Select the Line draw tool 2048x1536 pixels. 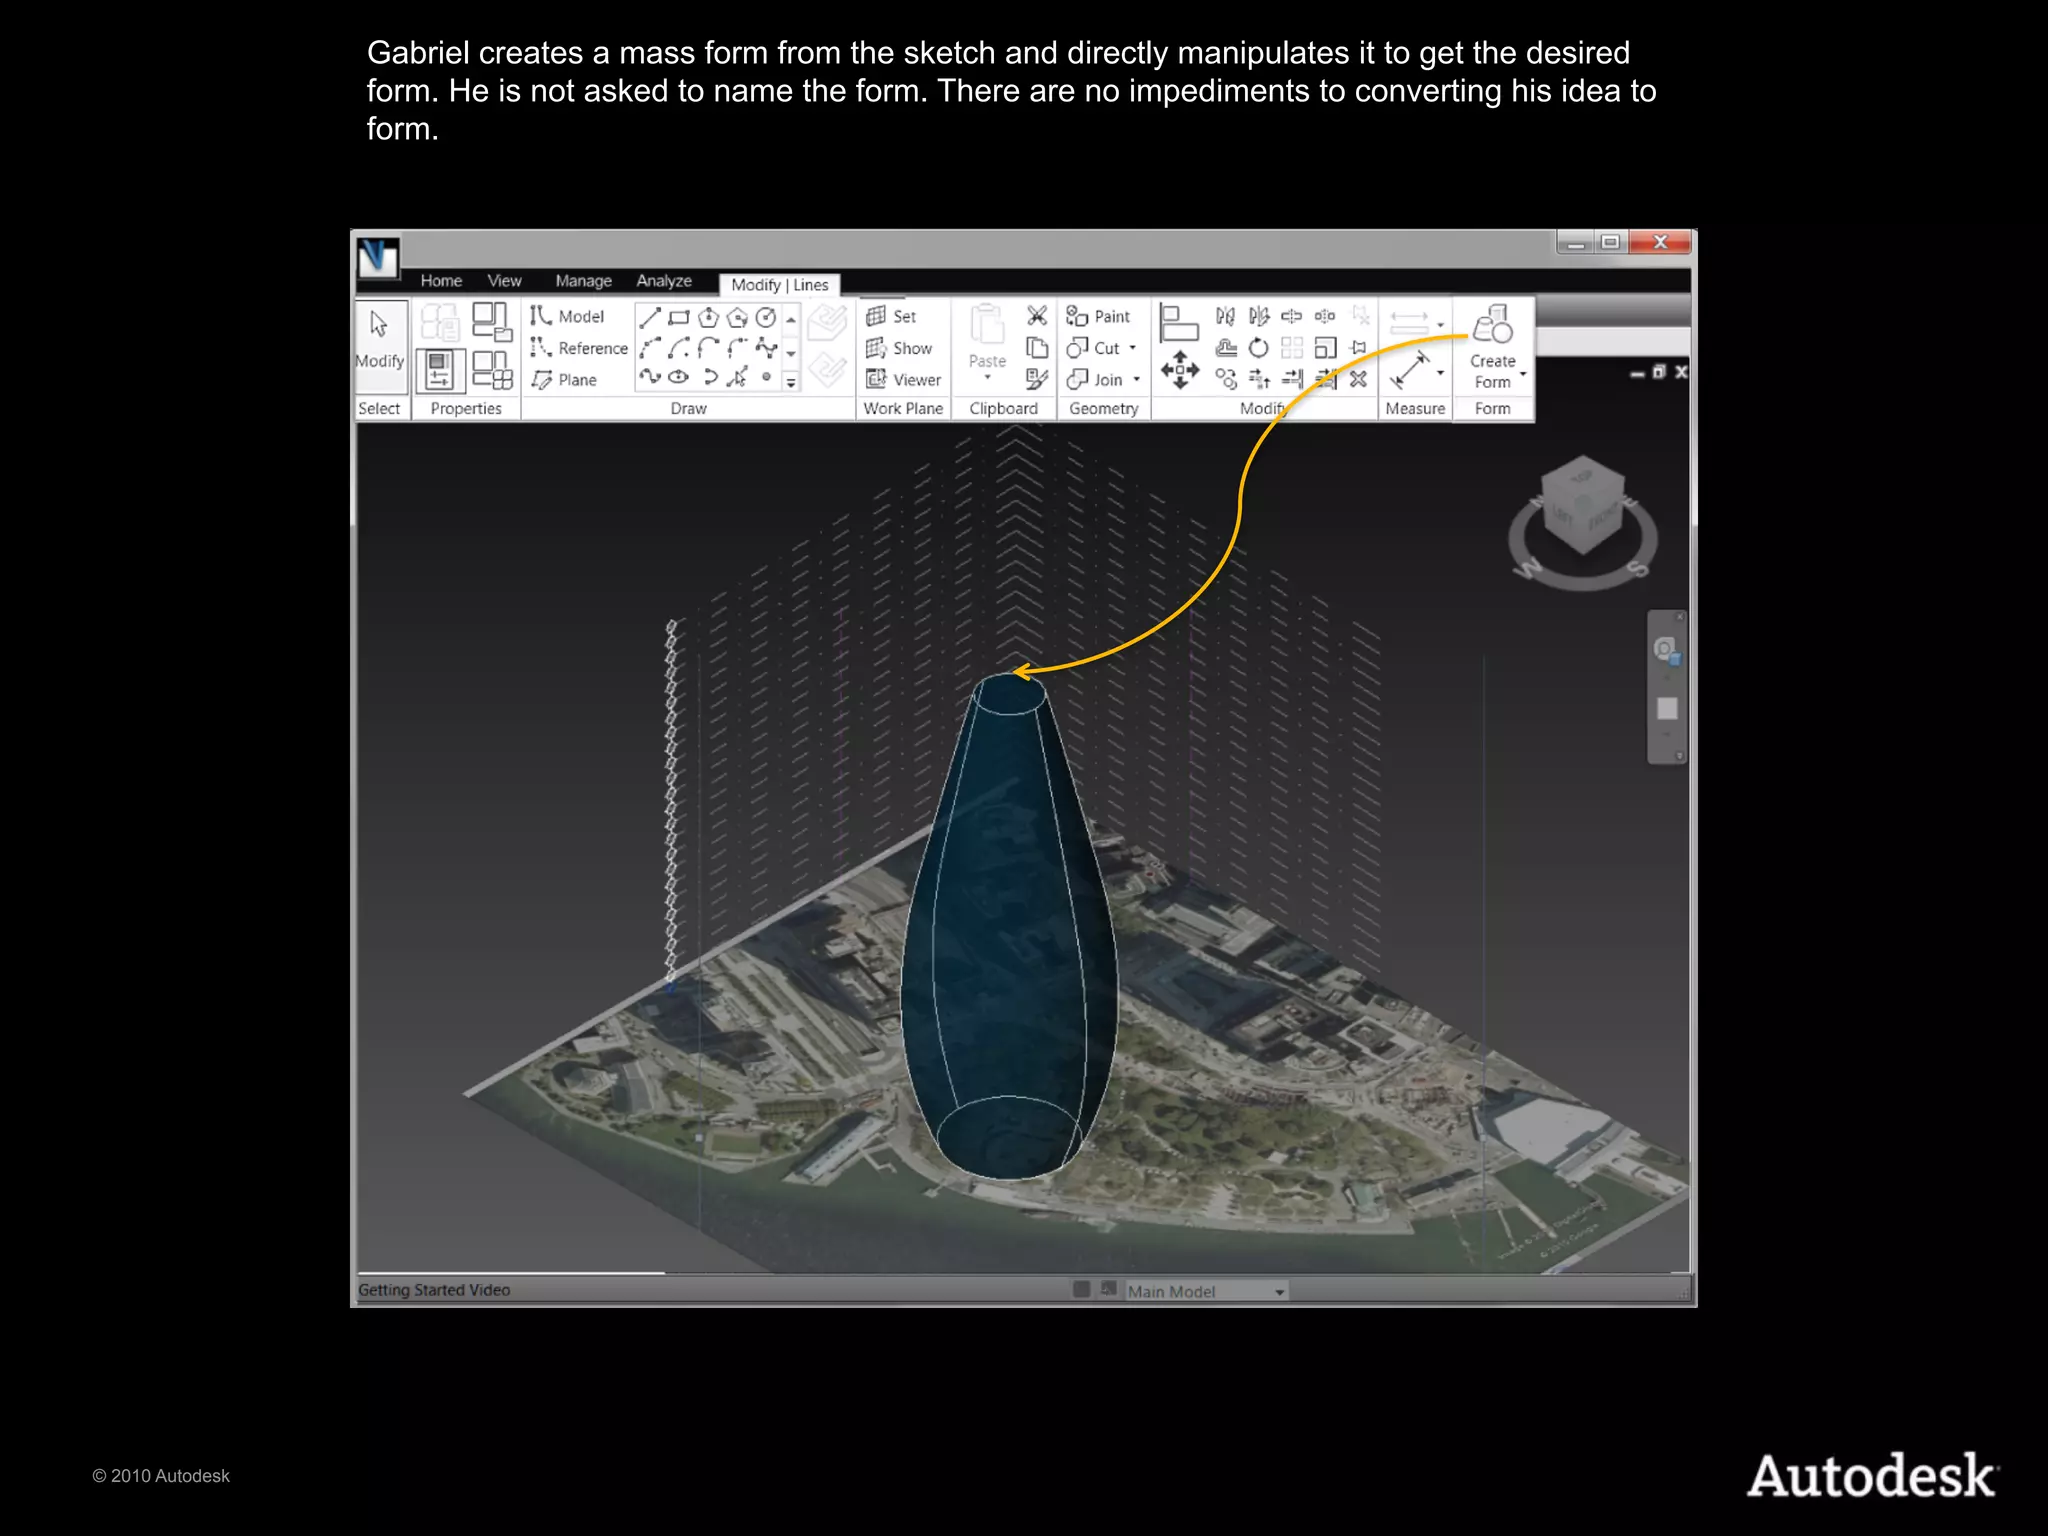[650, 317]
